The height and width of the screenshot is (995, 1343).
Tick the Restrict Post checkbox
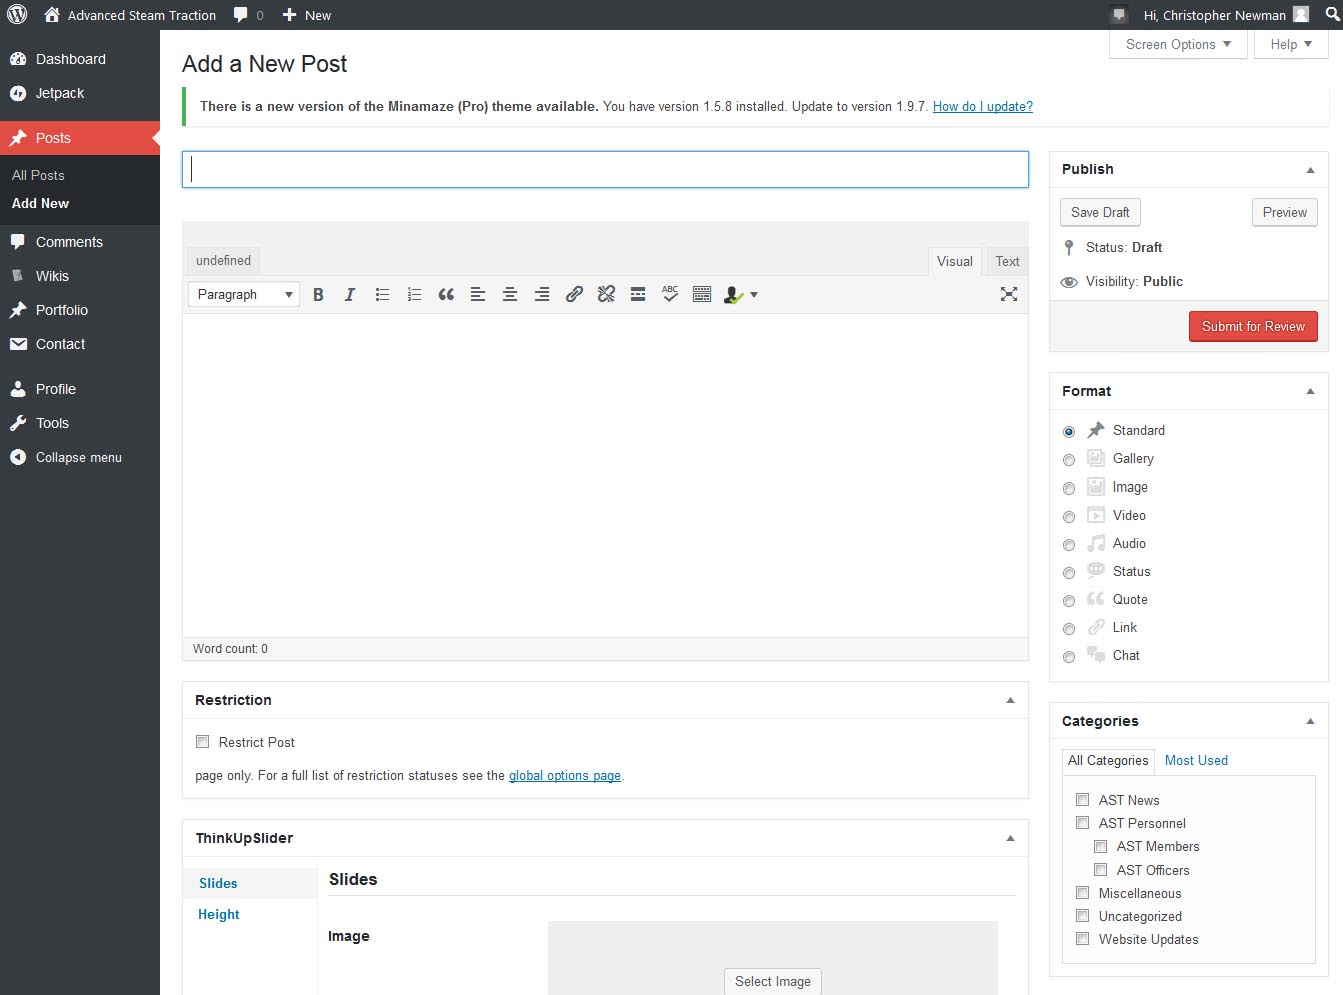tap(203, 742)
